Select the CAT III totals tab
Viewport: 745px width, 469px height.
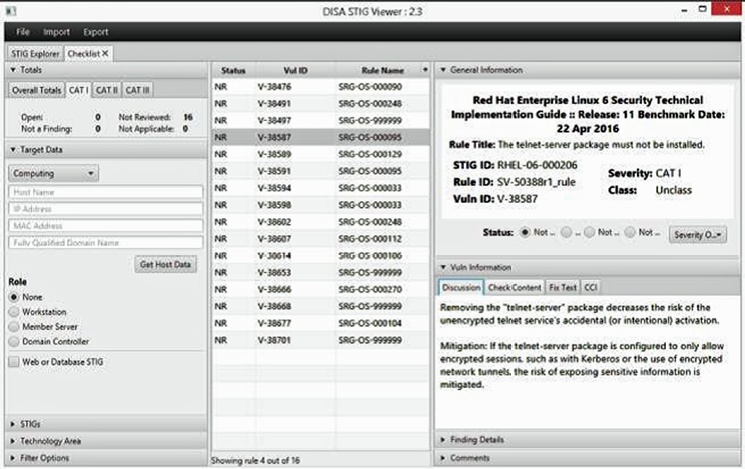(x=137, y=90)
